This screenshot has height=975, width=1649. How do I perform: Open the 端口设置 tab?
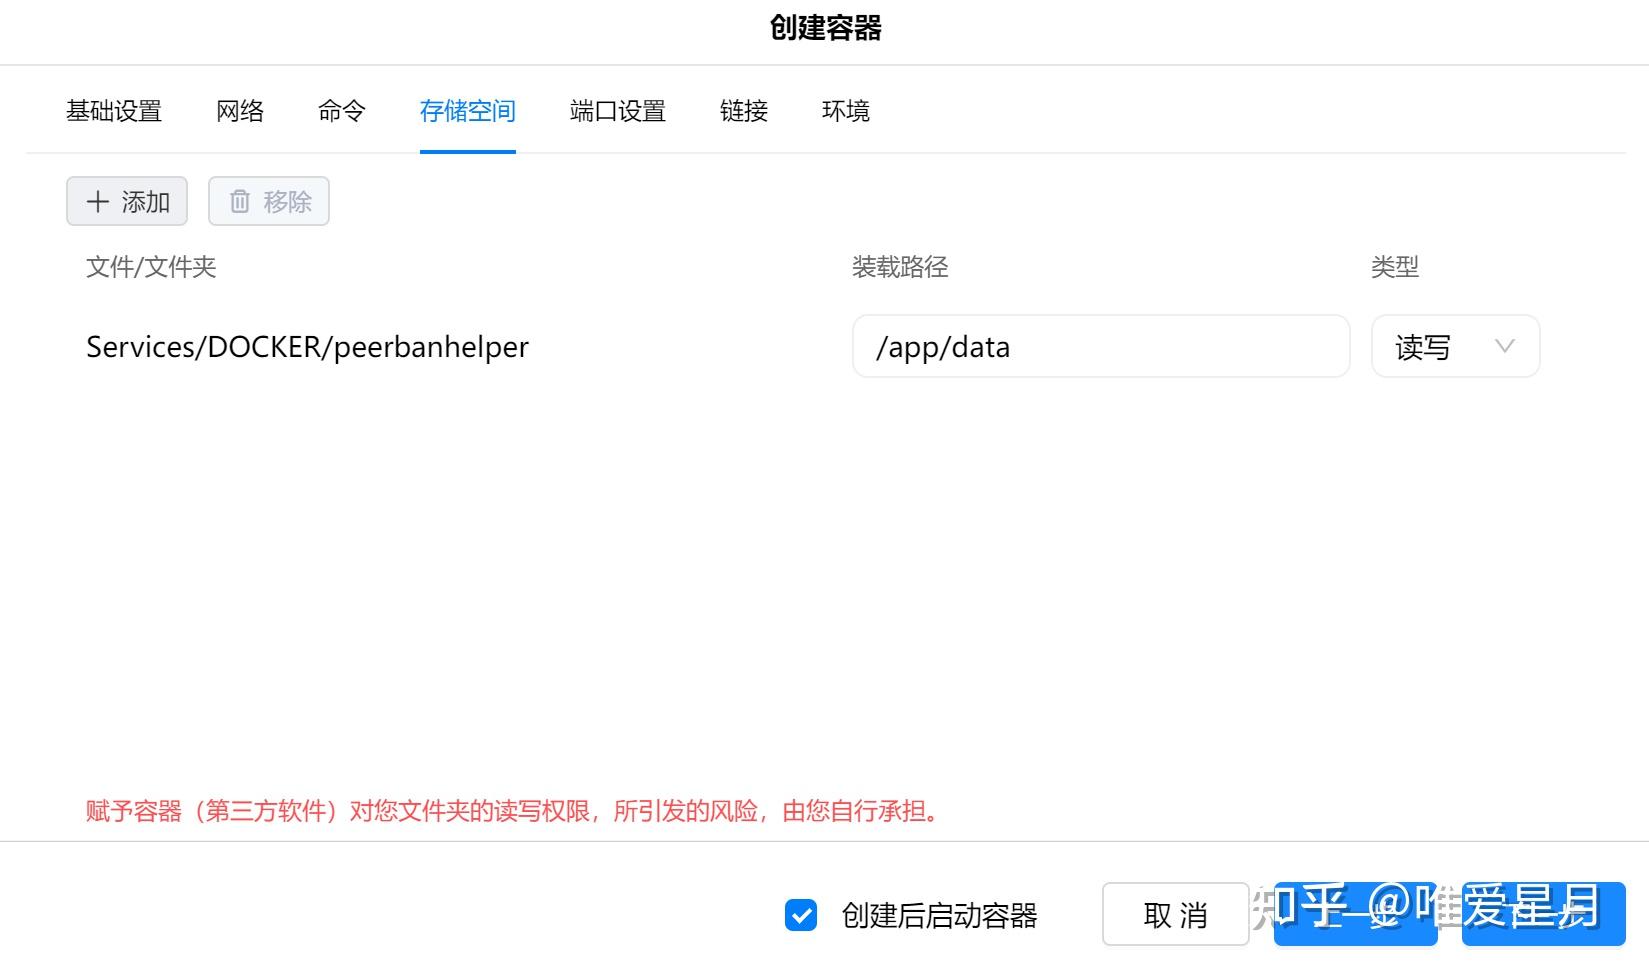point(616,111)
